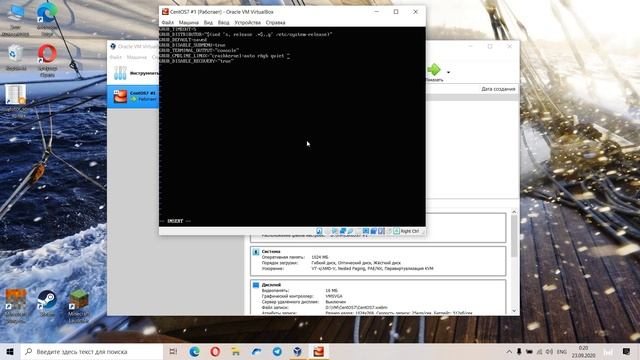
Task: Click the Дисплей section monitor icon
Action: 256,285
